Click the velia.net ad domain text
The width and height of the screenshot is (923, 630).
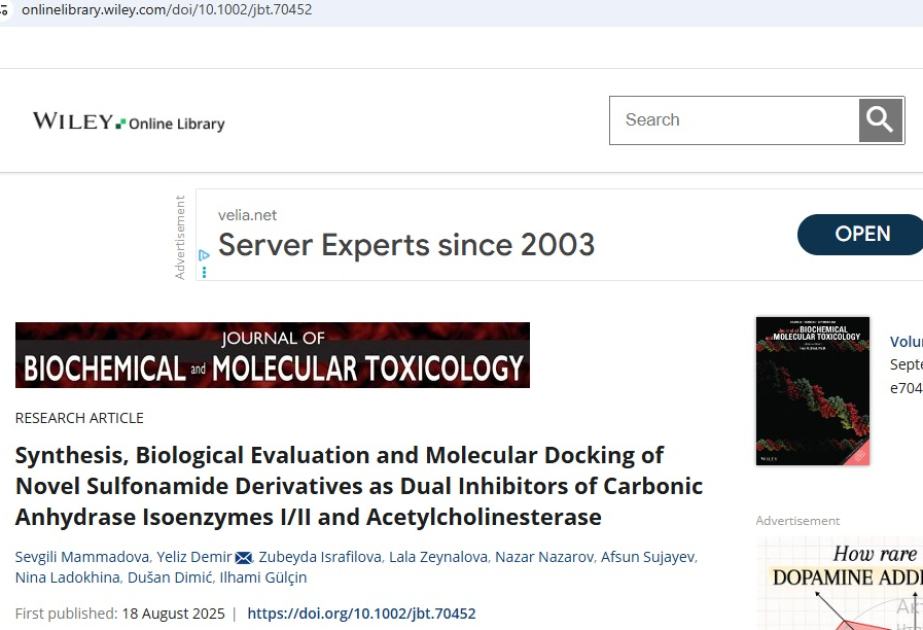[x=247, y=215]
